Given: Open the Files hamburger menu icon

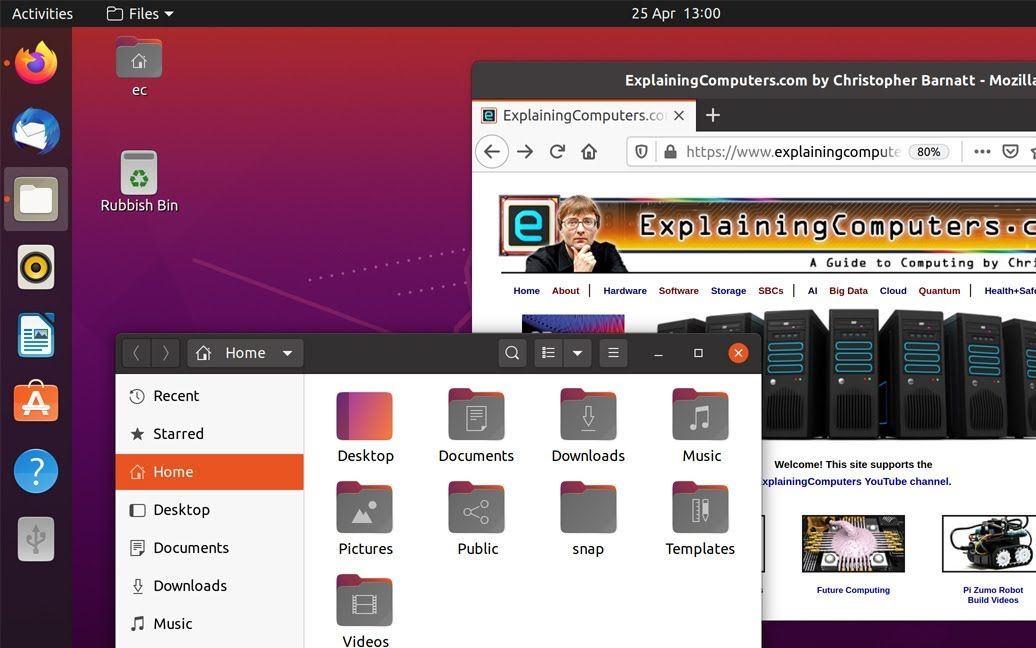Looking at the screenshot, I should [x=613, y=352].
